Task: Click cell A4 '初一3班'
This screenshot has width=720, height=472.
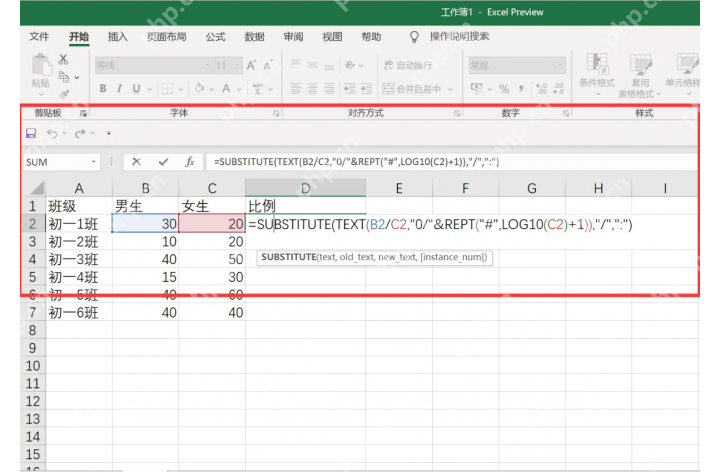Action: tap(79, 259)
